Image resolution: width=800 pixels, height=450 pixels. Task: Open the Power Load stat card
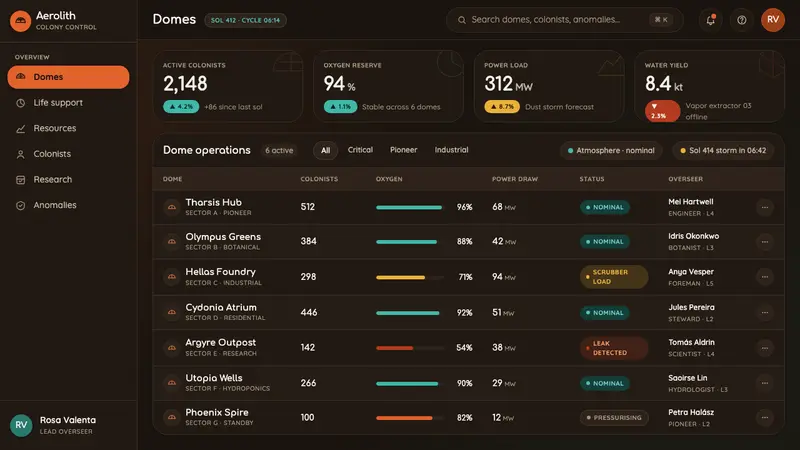click(x=549, y=86)
